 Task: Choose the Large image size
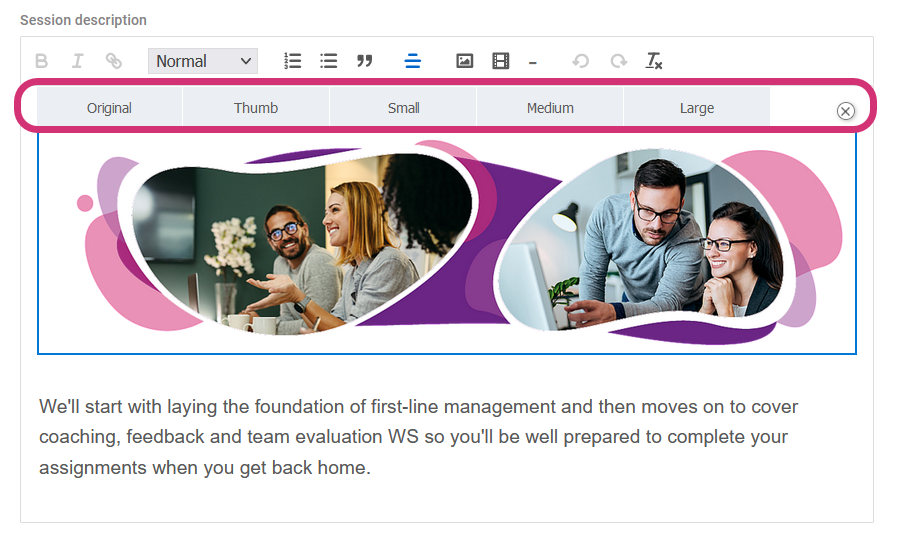pos(697,107)
